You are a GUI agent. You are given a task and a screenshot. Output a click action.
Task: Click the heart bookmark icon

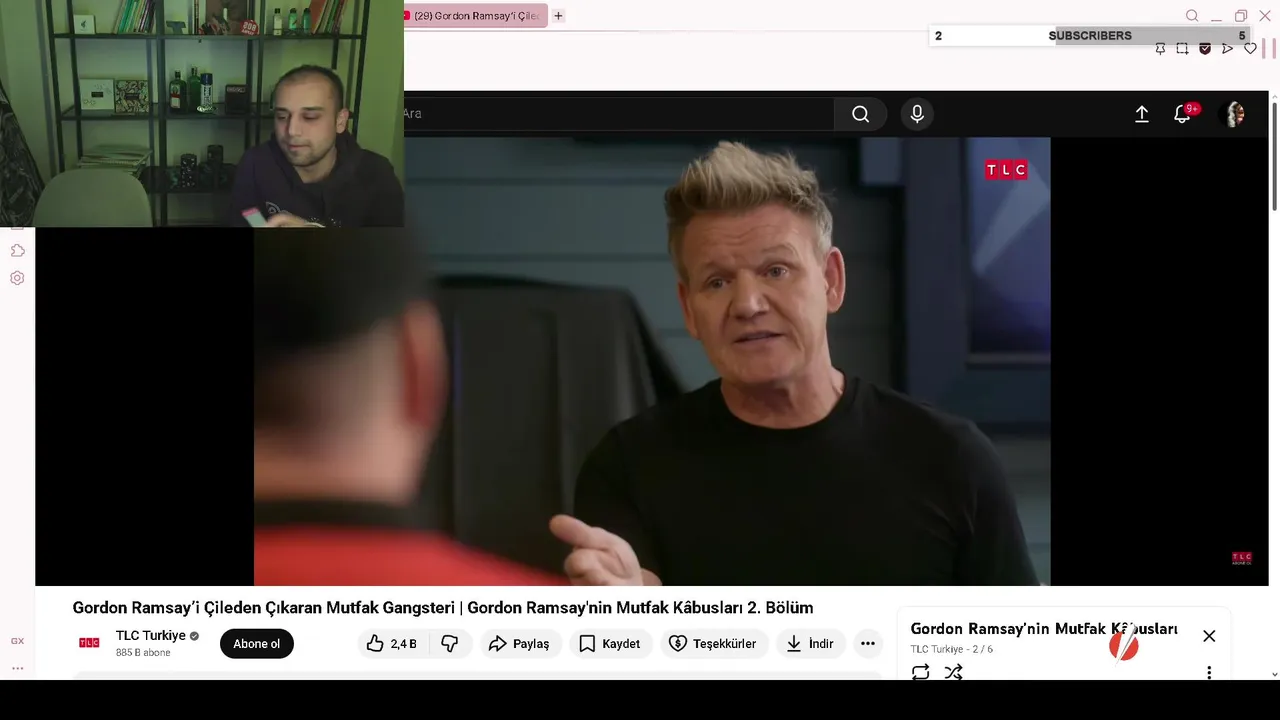click(1250, 49)
